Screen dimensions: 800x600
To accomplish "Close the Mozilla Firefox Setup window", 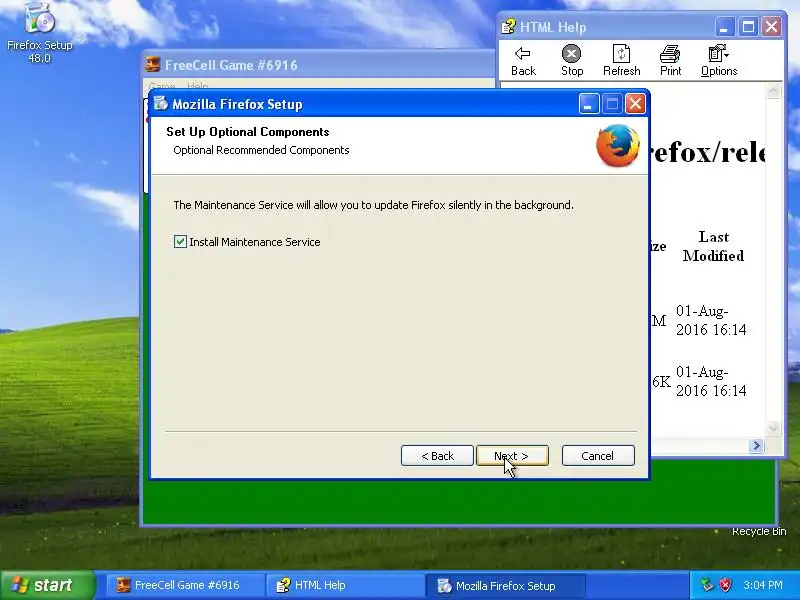I will point(635,104).
